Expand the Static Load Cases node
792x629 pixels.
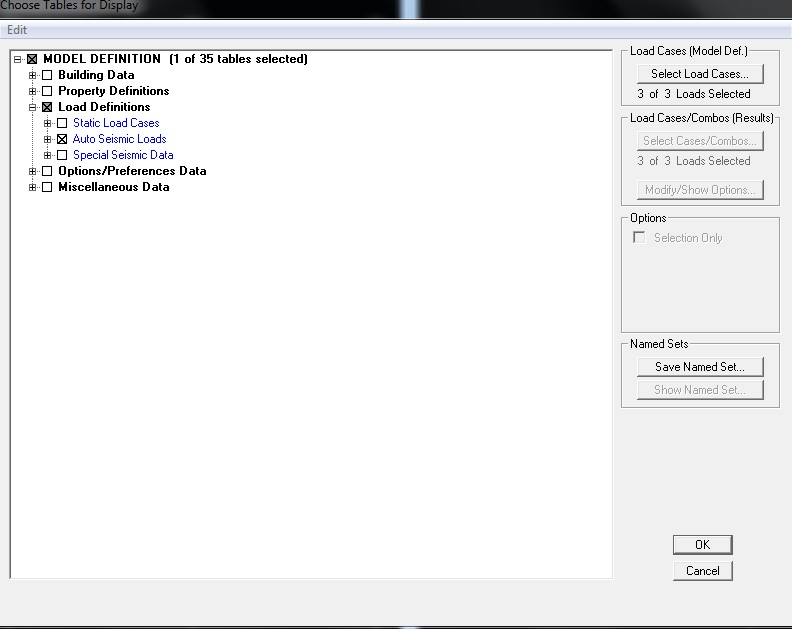click(47, 123)
